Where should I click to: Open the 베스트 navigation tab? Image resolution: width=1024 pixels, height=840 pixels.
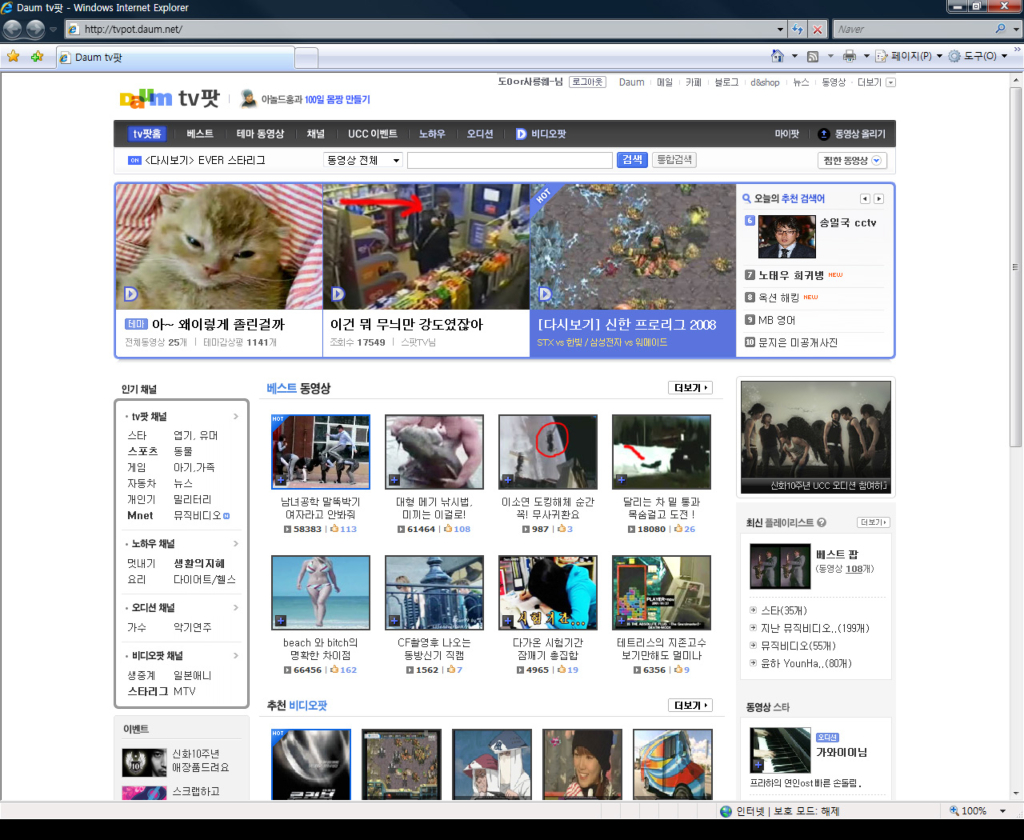200,134
